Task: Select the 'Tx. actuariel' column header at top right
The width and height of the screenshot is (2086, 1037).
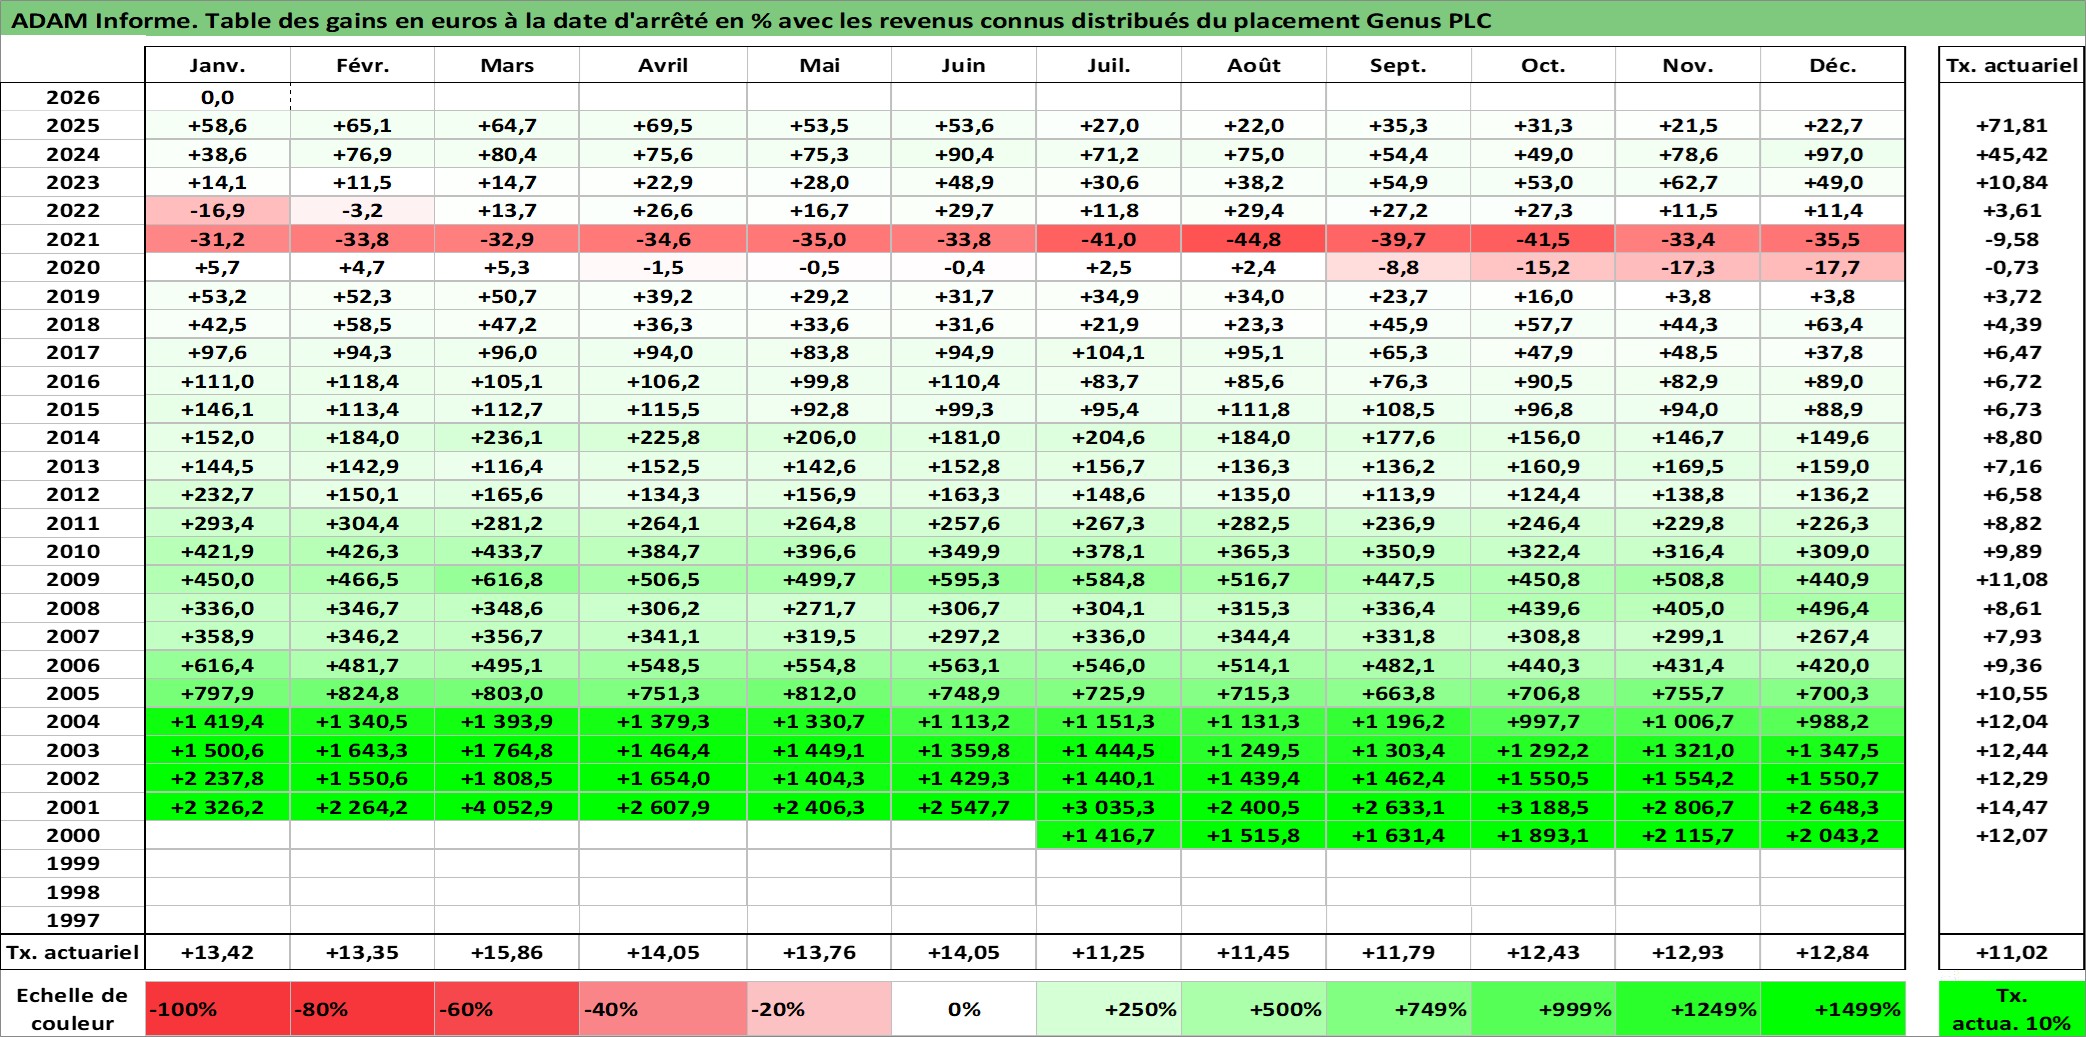Action: point(2012,65)
